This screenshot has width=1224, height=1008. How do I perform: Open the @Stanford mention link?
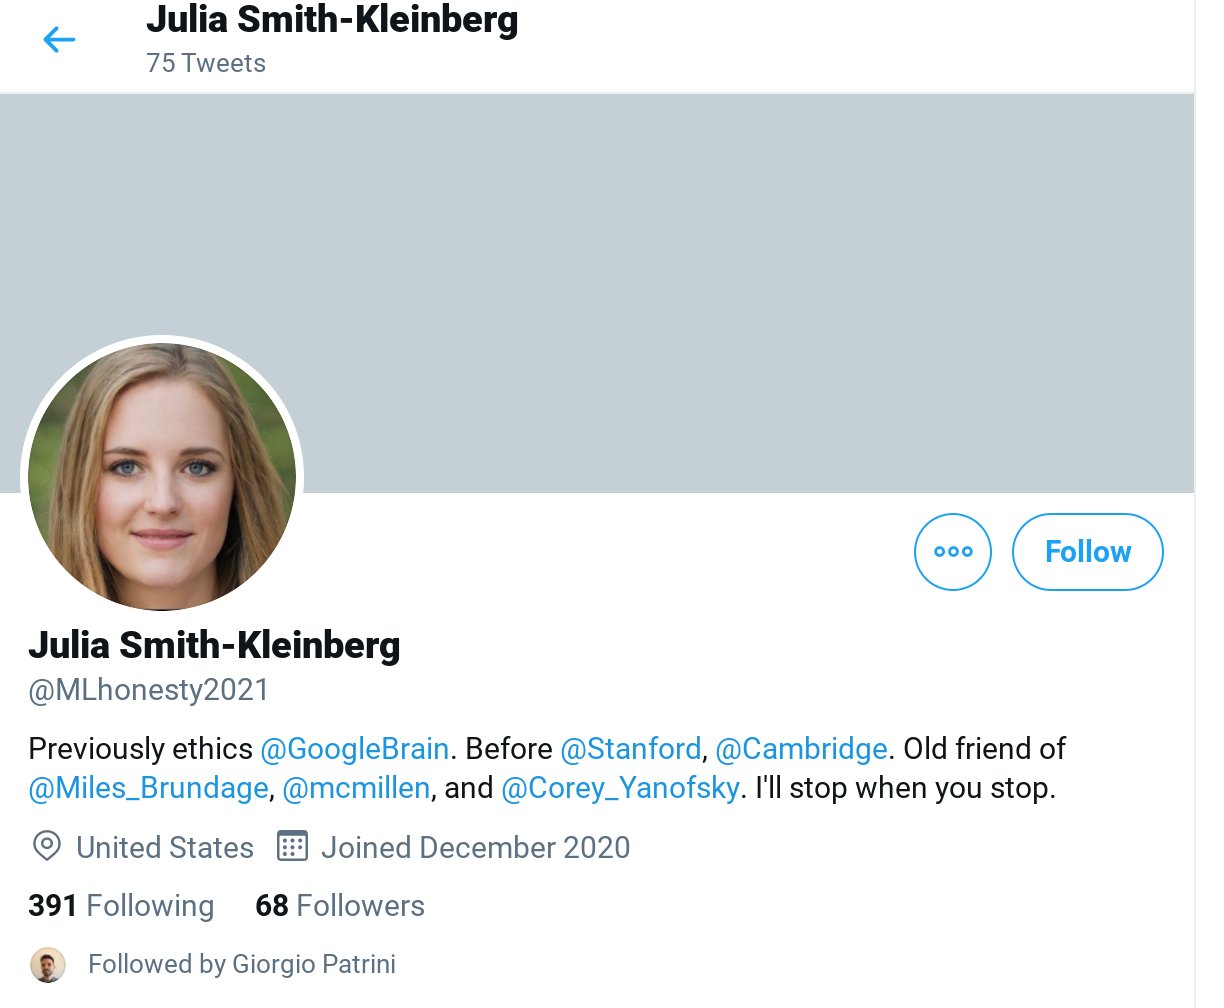point(630,749)
